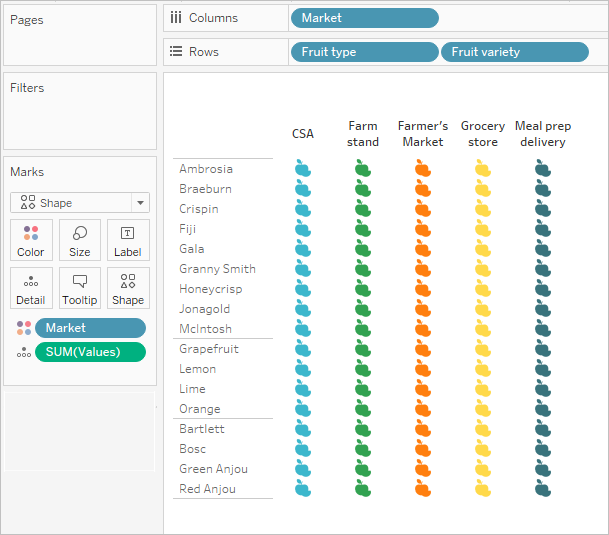Open the Shape mark type dropdown
609x535 pixels.
tap(80, 202)
